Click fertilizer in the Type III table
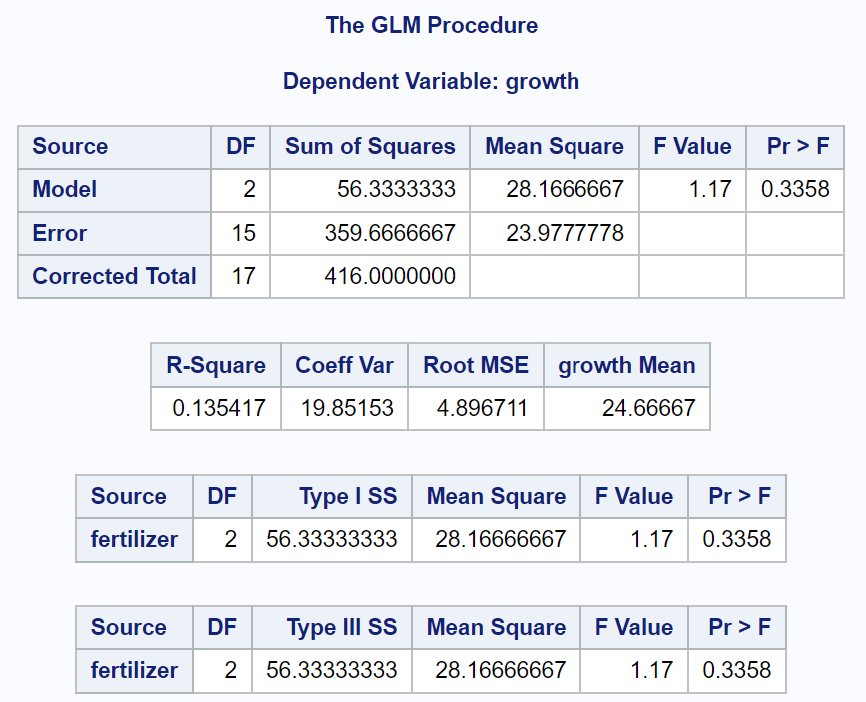 click(134, 670)
